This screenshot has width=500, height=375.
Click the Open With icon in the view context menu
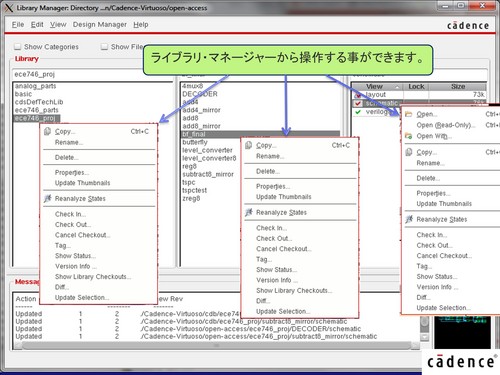pyautogui.click(x=409, y=136)
